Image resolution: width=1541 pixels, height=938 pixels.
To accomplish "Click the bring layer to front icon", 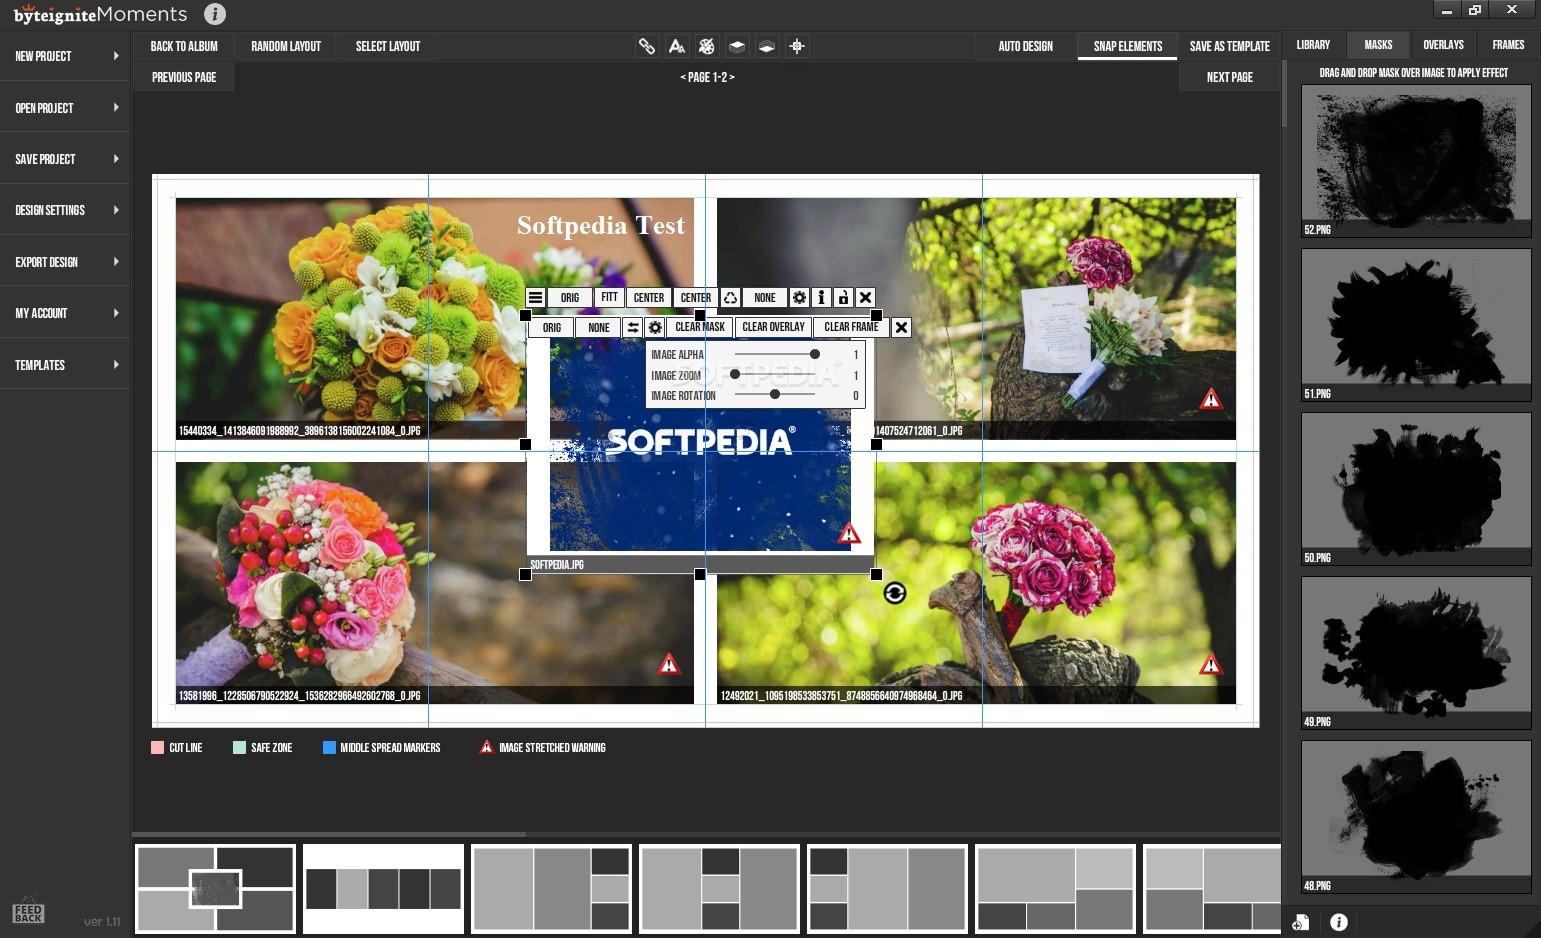I will coord(737,46).
